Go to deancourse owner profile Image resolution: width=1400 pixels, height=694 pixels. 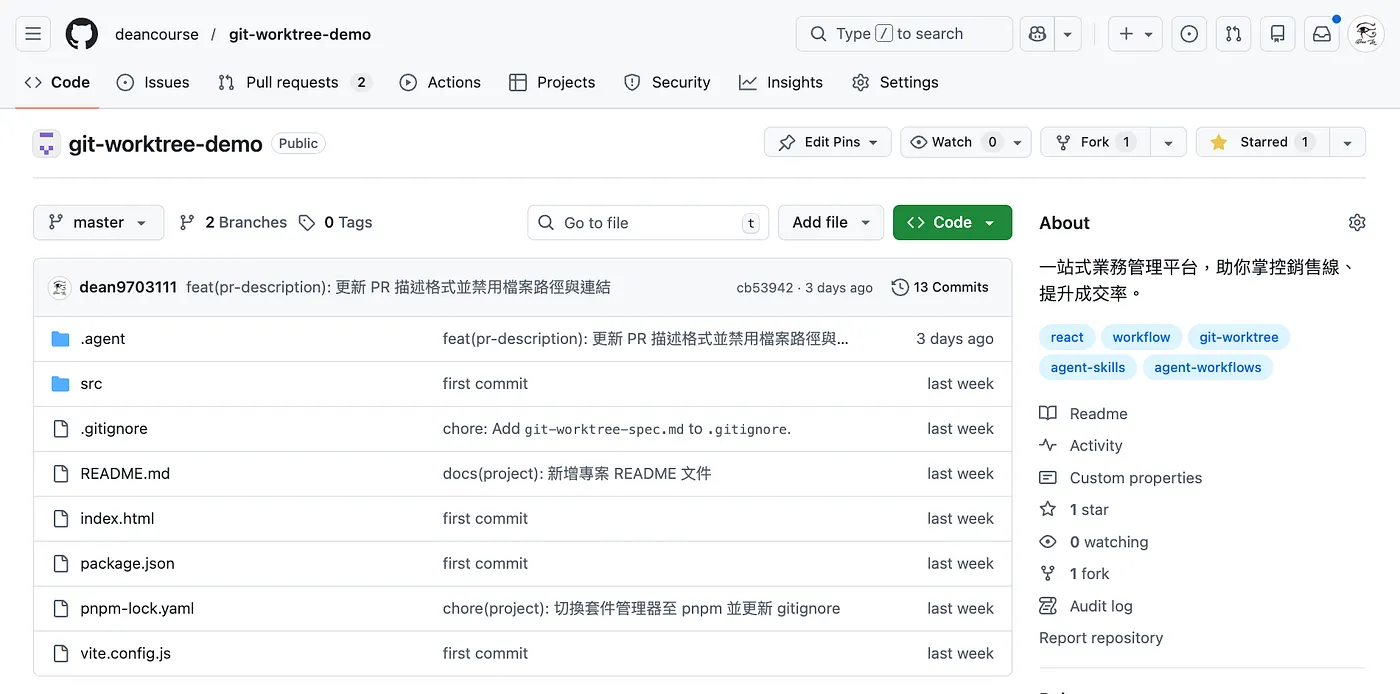157,34
